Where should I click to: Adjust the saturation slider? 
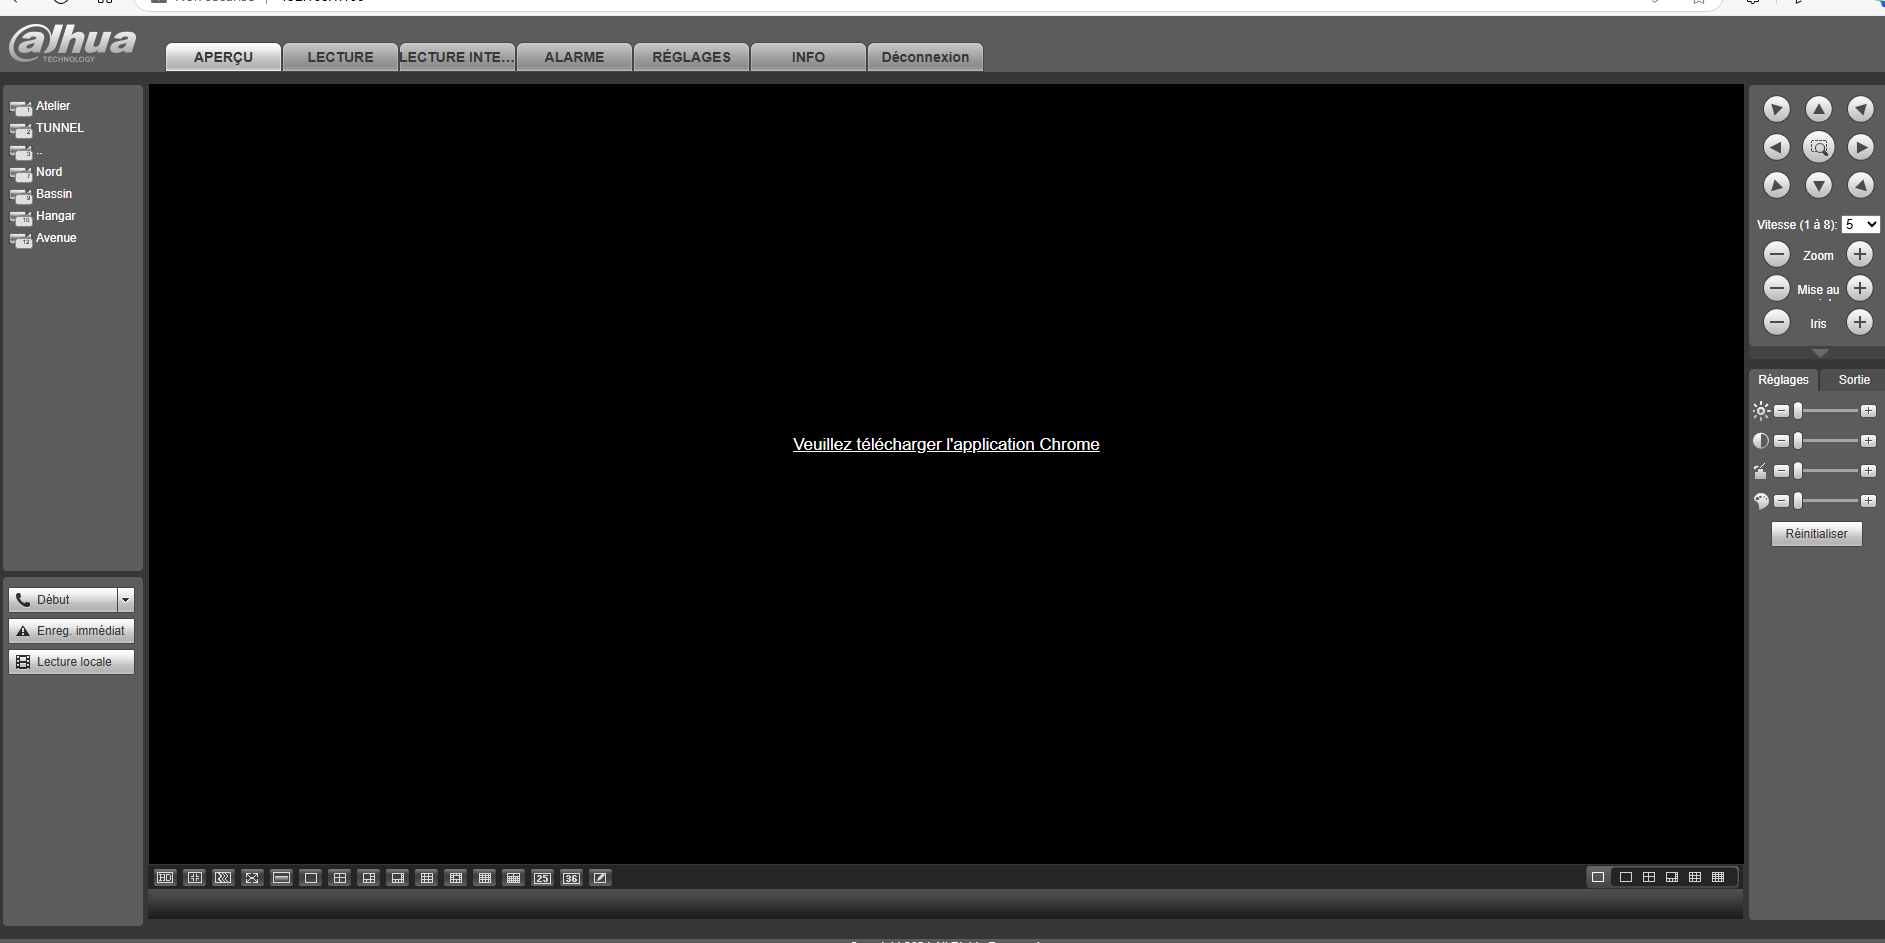click(x=1824, y=471)
